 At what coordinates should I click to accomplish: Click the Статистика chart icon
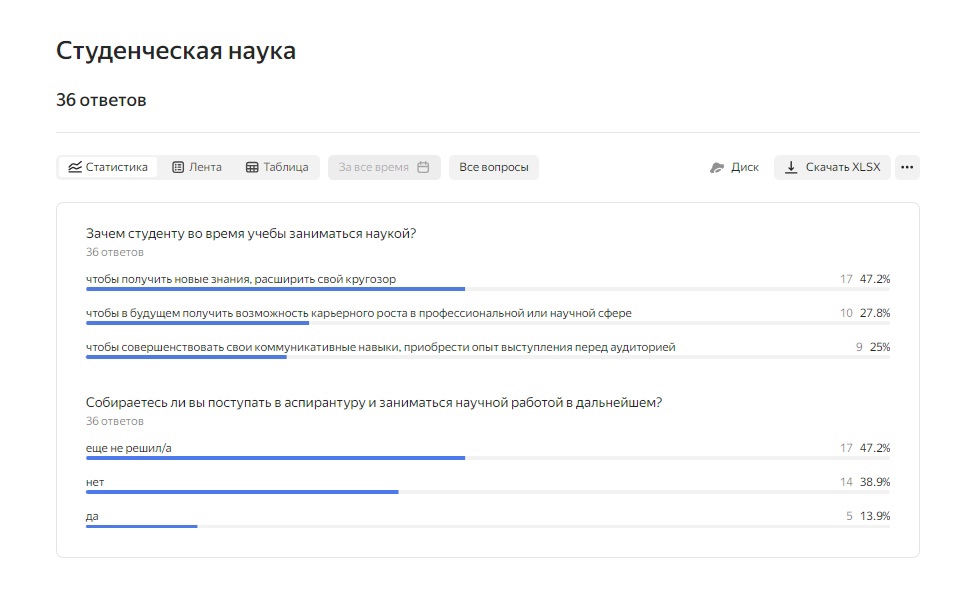[x=75, y=167]
